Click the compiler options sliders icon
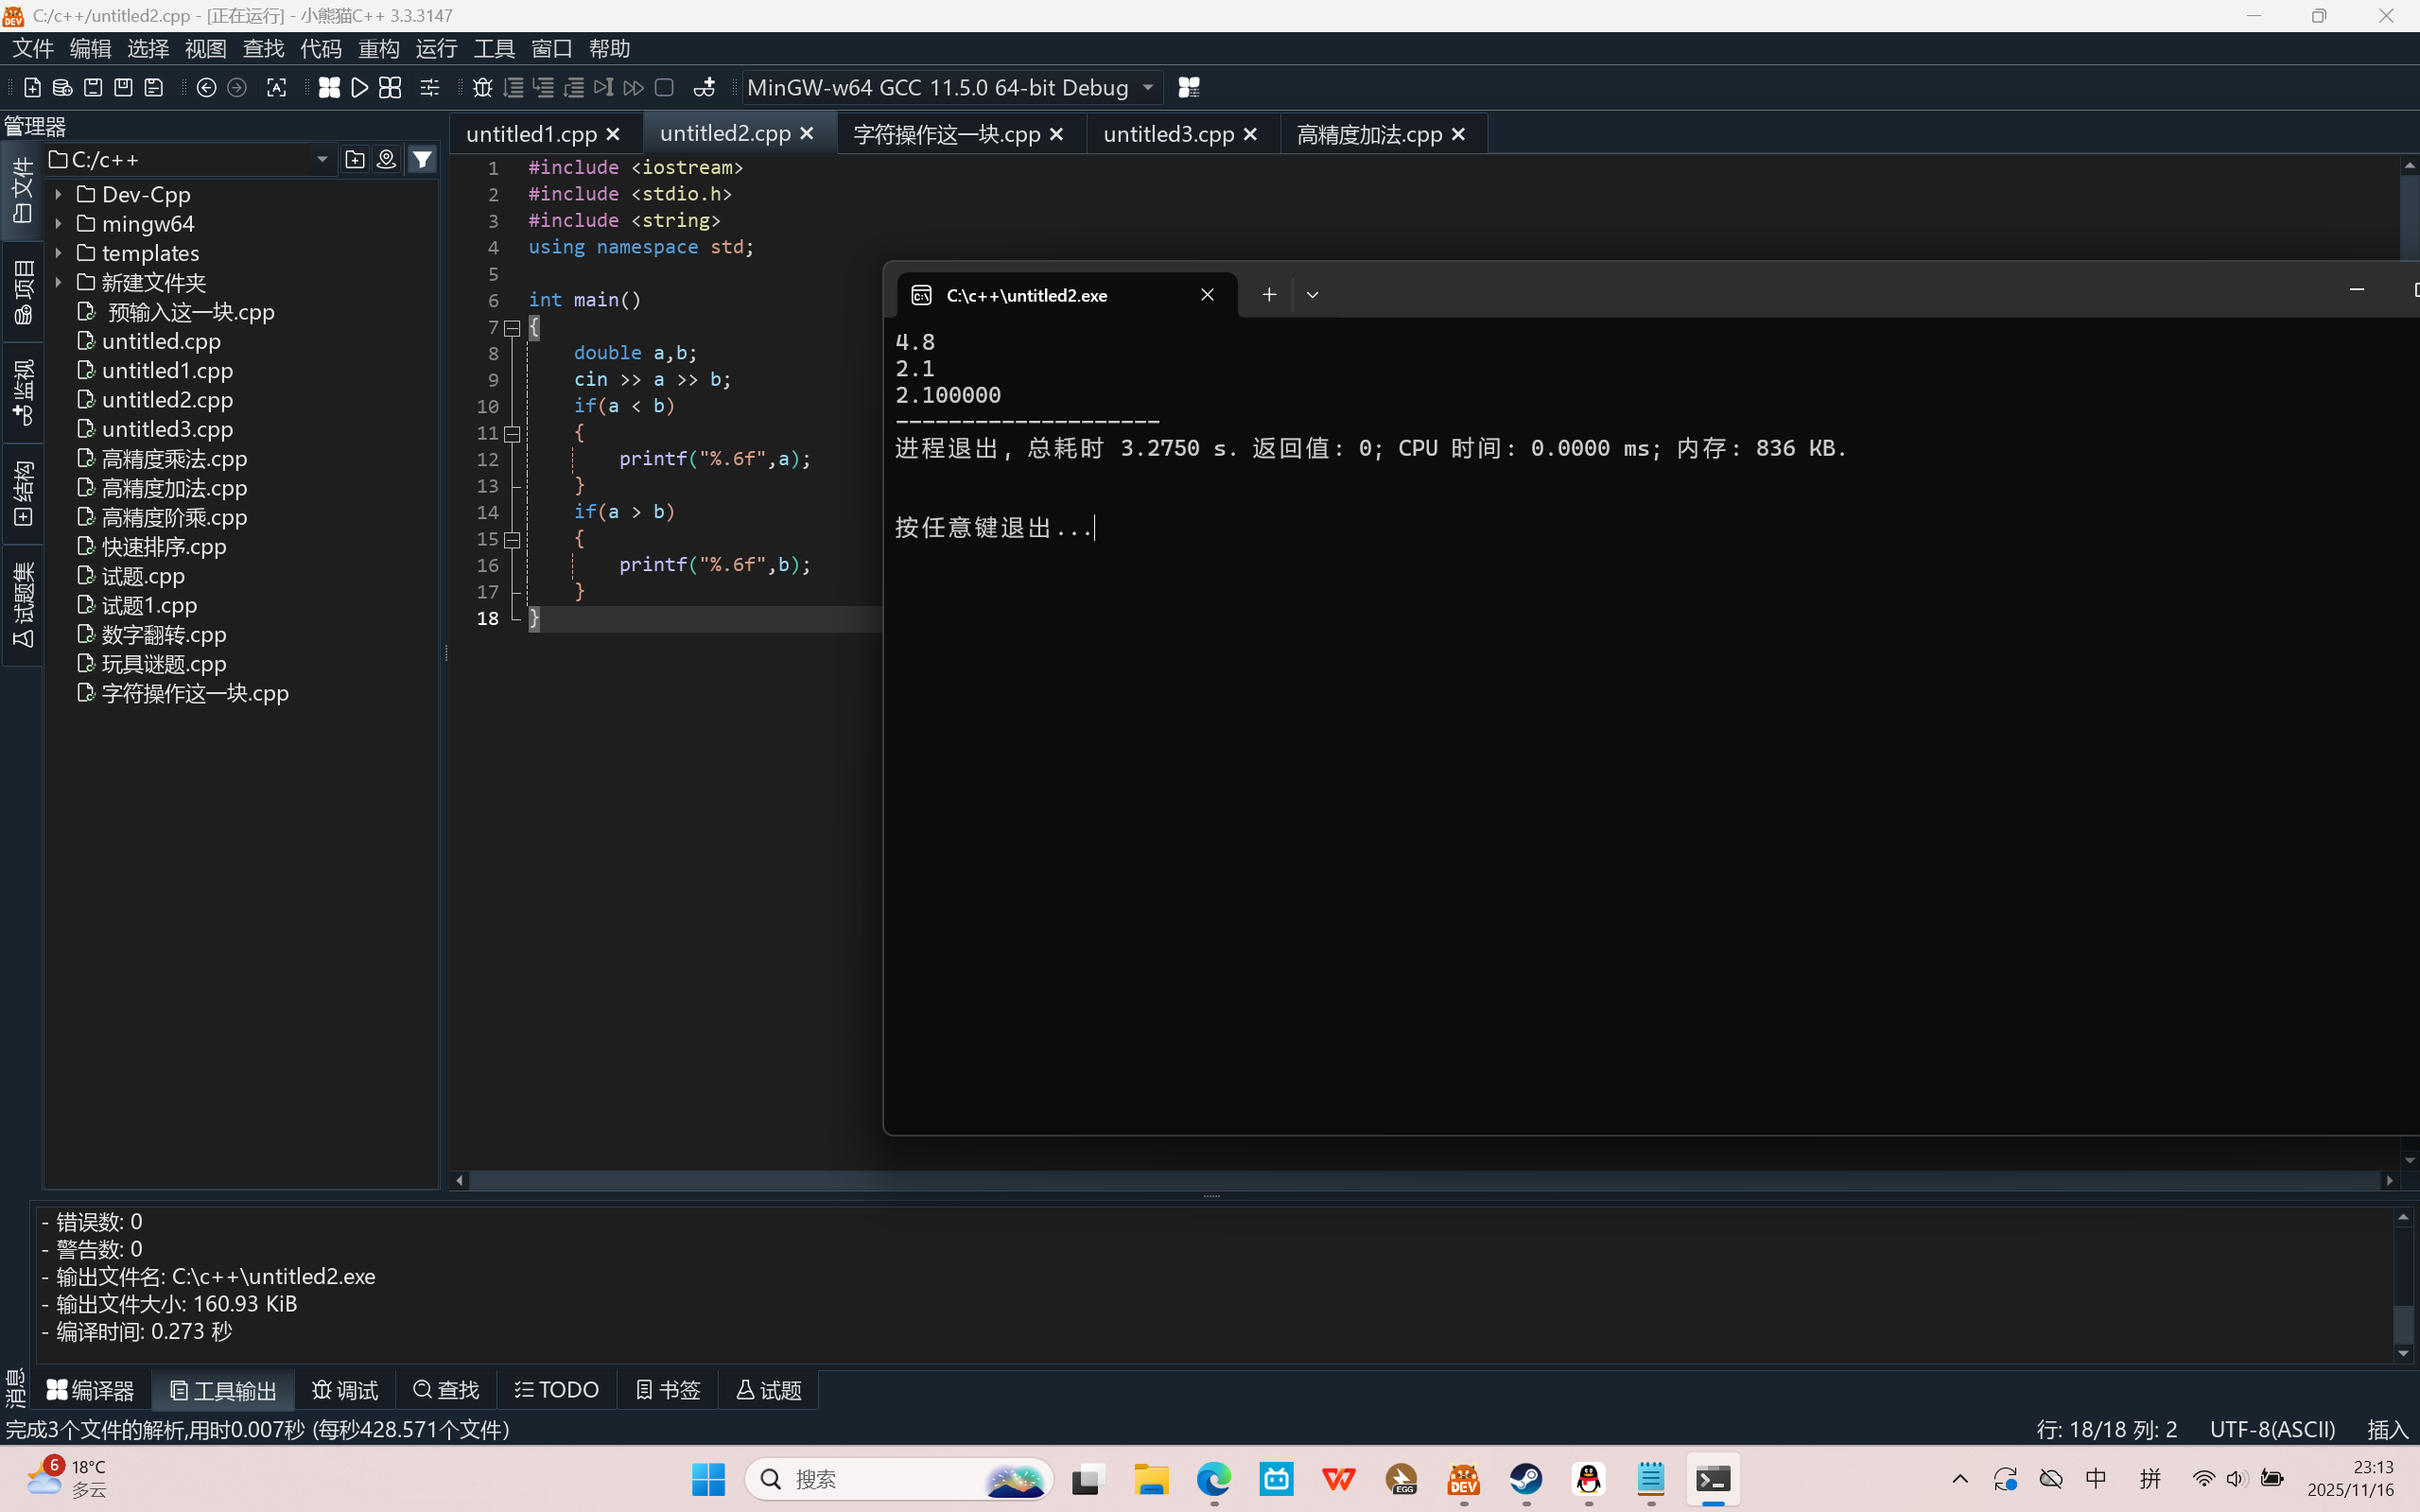This screenshot has height=1512, width=2420. tap(430, 88)
